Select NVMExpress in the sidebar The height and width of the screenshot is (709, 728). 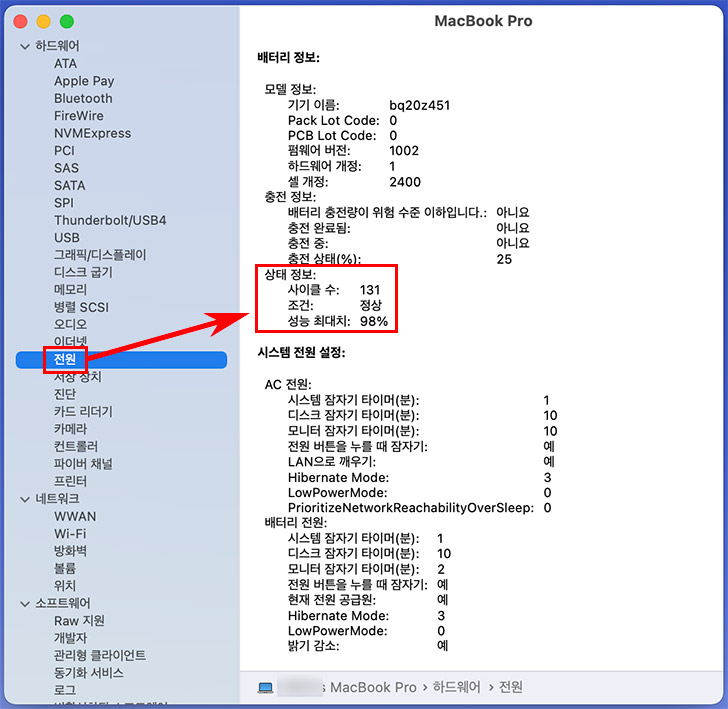pyautogui.click(x=92, y=133)
